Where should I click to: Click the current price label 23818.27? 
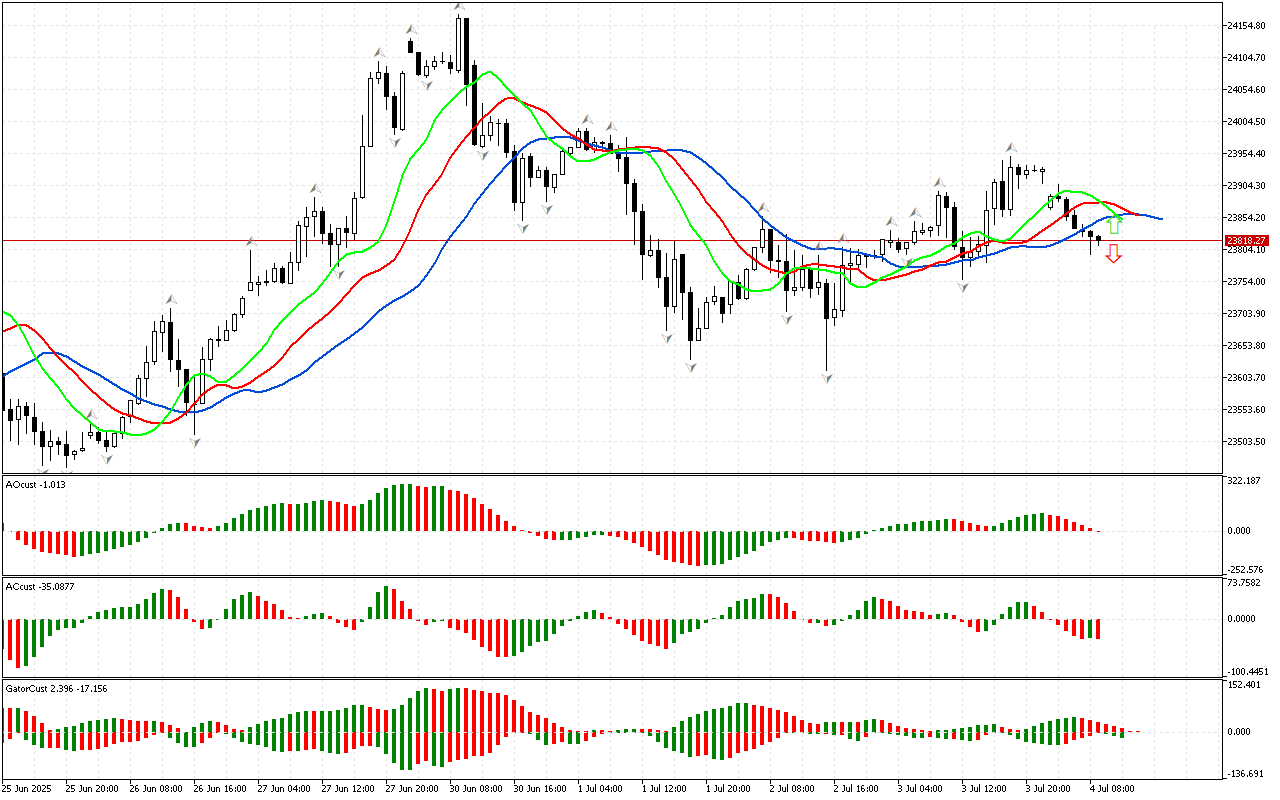(x=1246, y=241)
